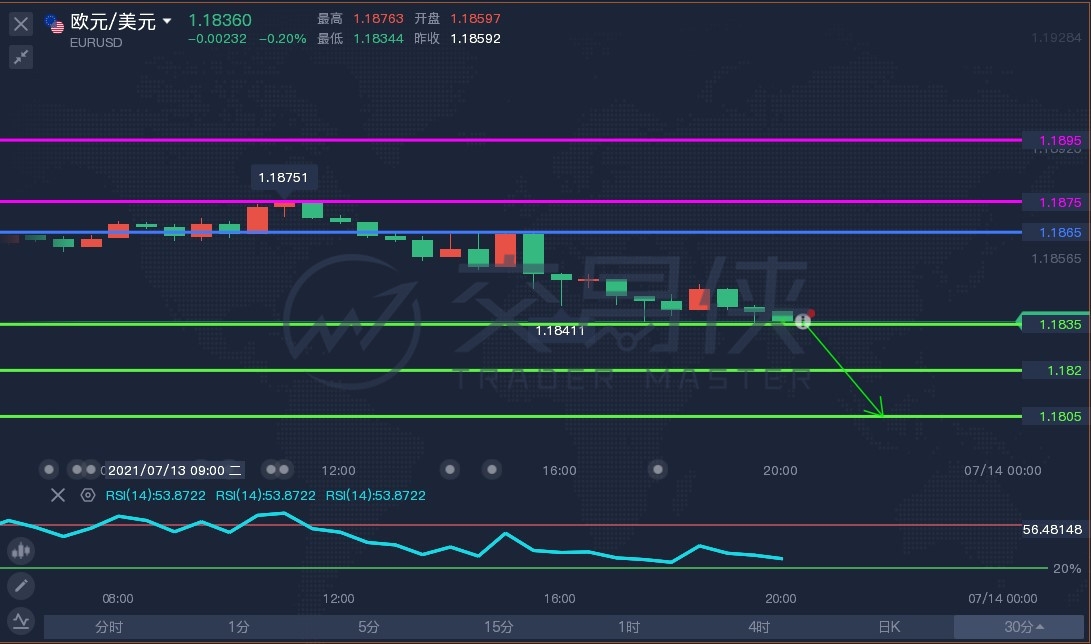Viewport: 1091px width, 644px height.
Task: Click the RSI 20% level label
Action: click(1067, 568)
